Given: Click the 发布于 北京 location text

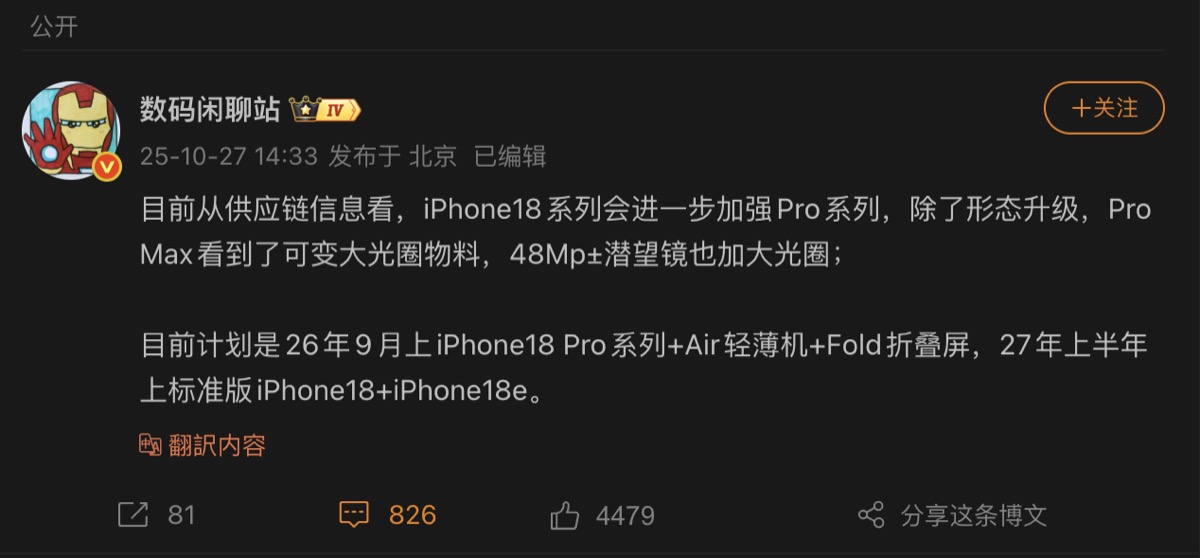Looking at the screenshot, I should point(393,156).
